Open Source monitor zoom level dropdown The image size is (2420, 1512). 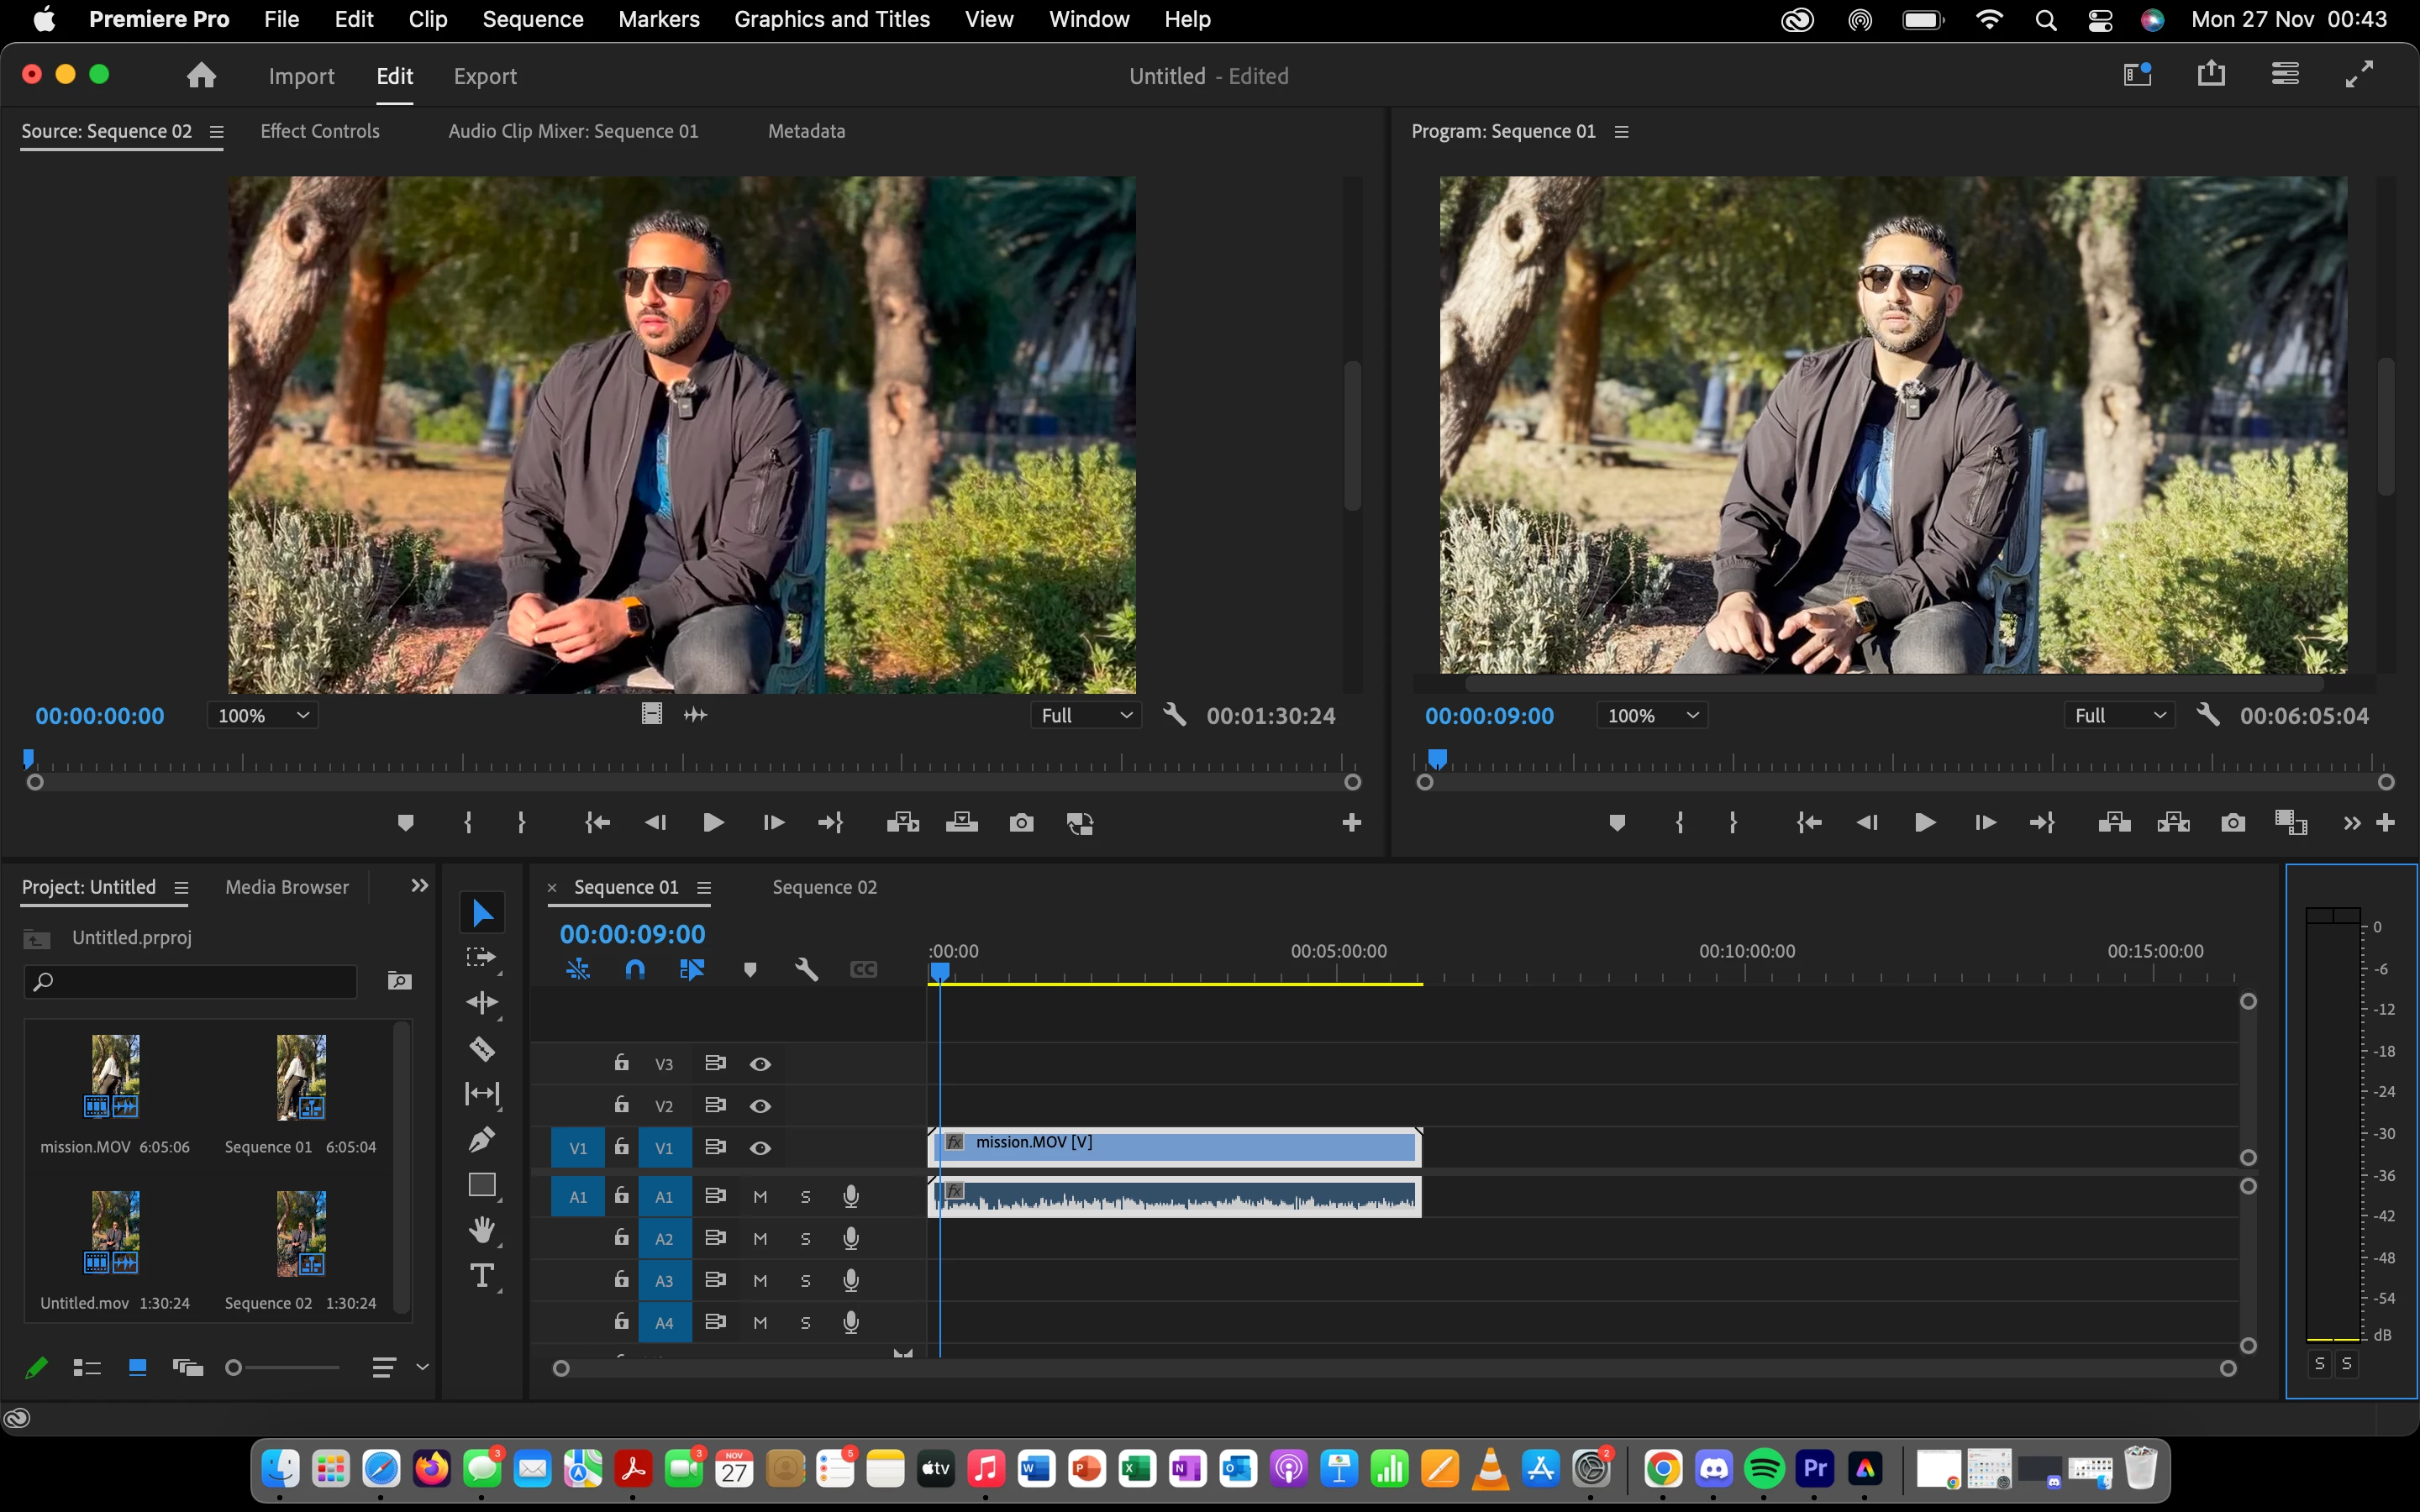pos(263,716)
